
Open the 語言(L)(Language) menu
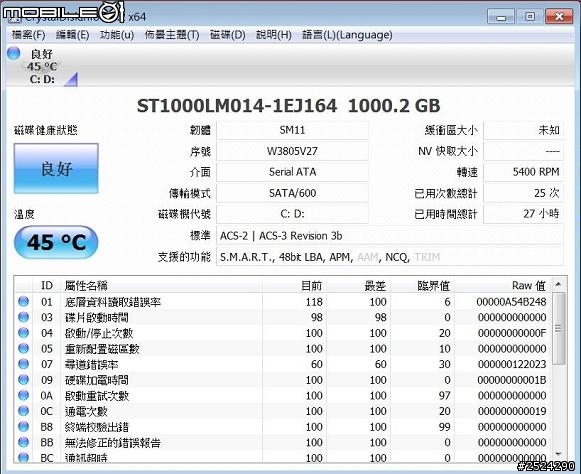pyautogui.click(x=347, y=35)
